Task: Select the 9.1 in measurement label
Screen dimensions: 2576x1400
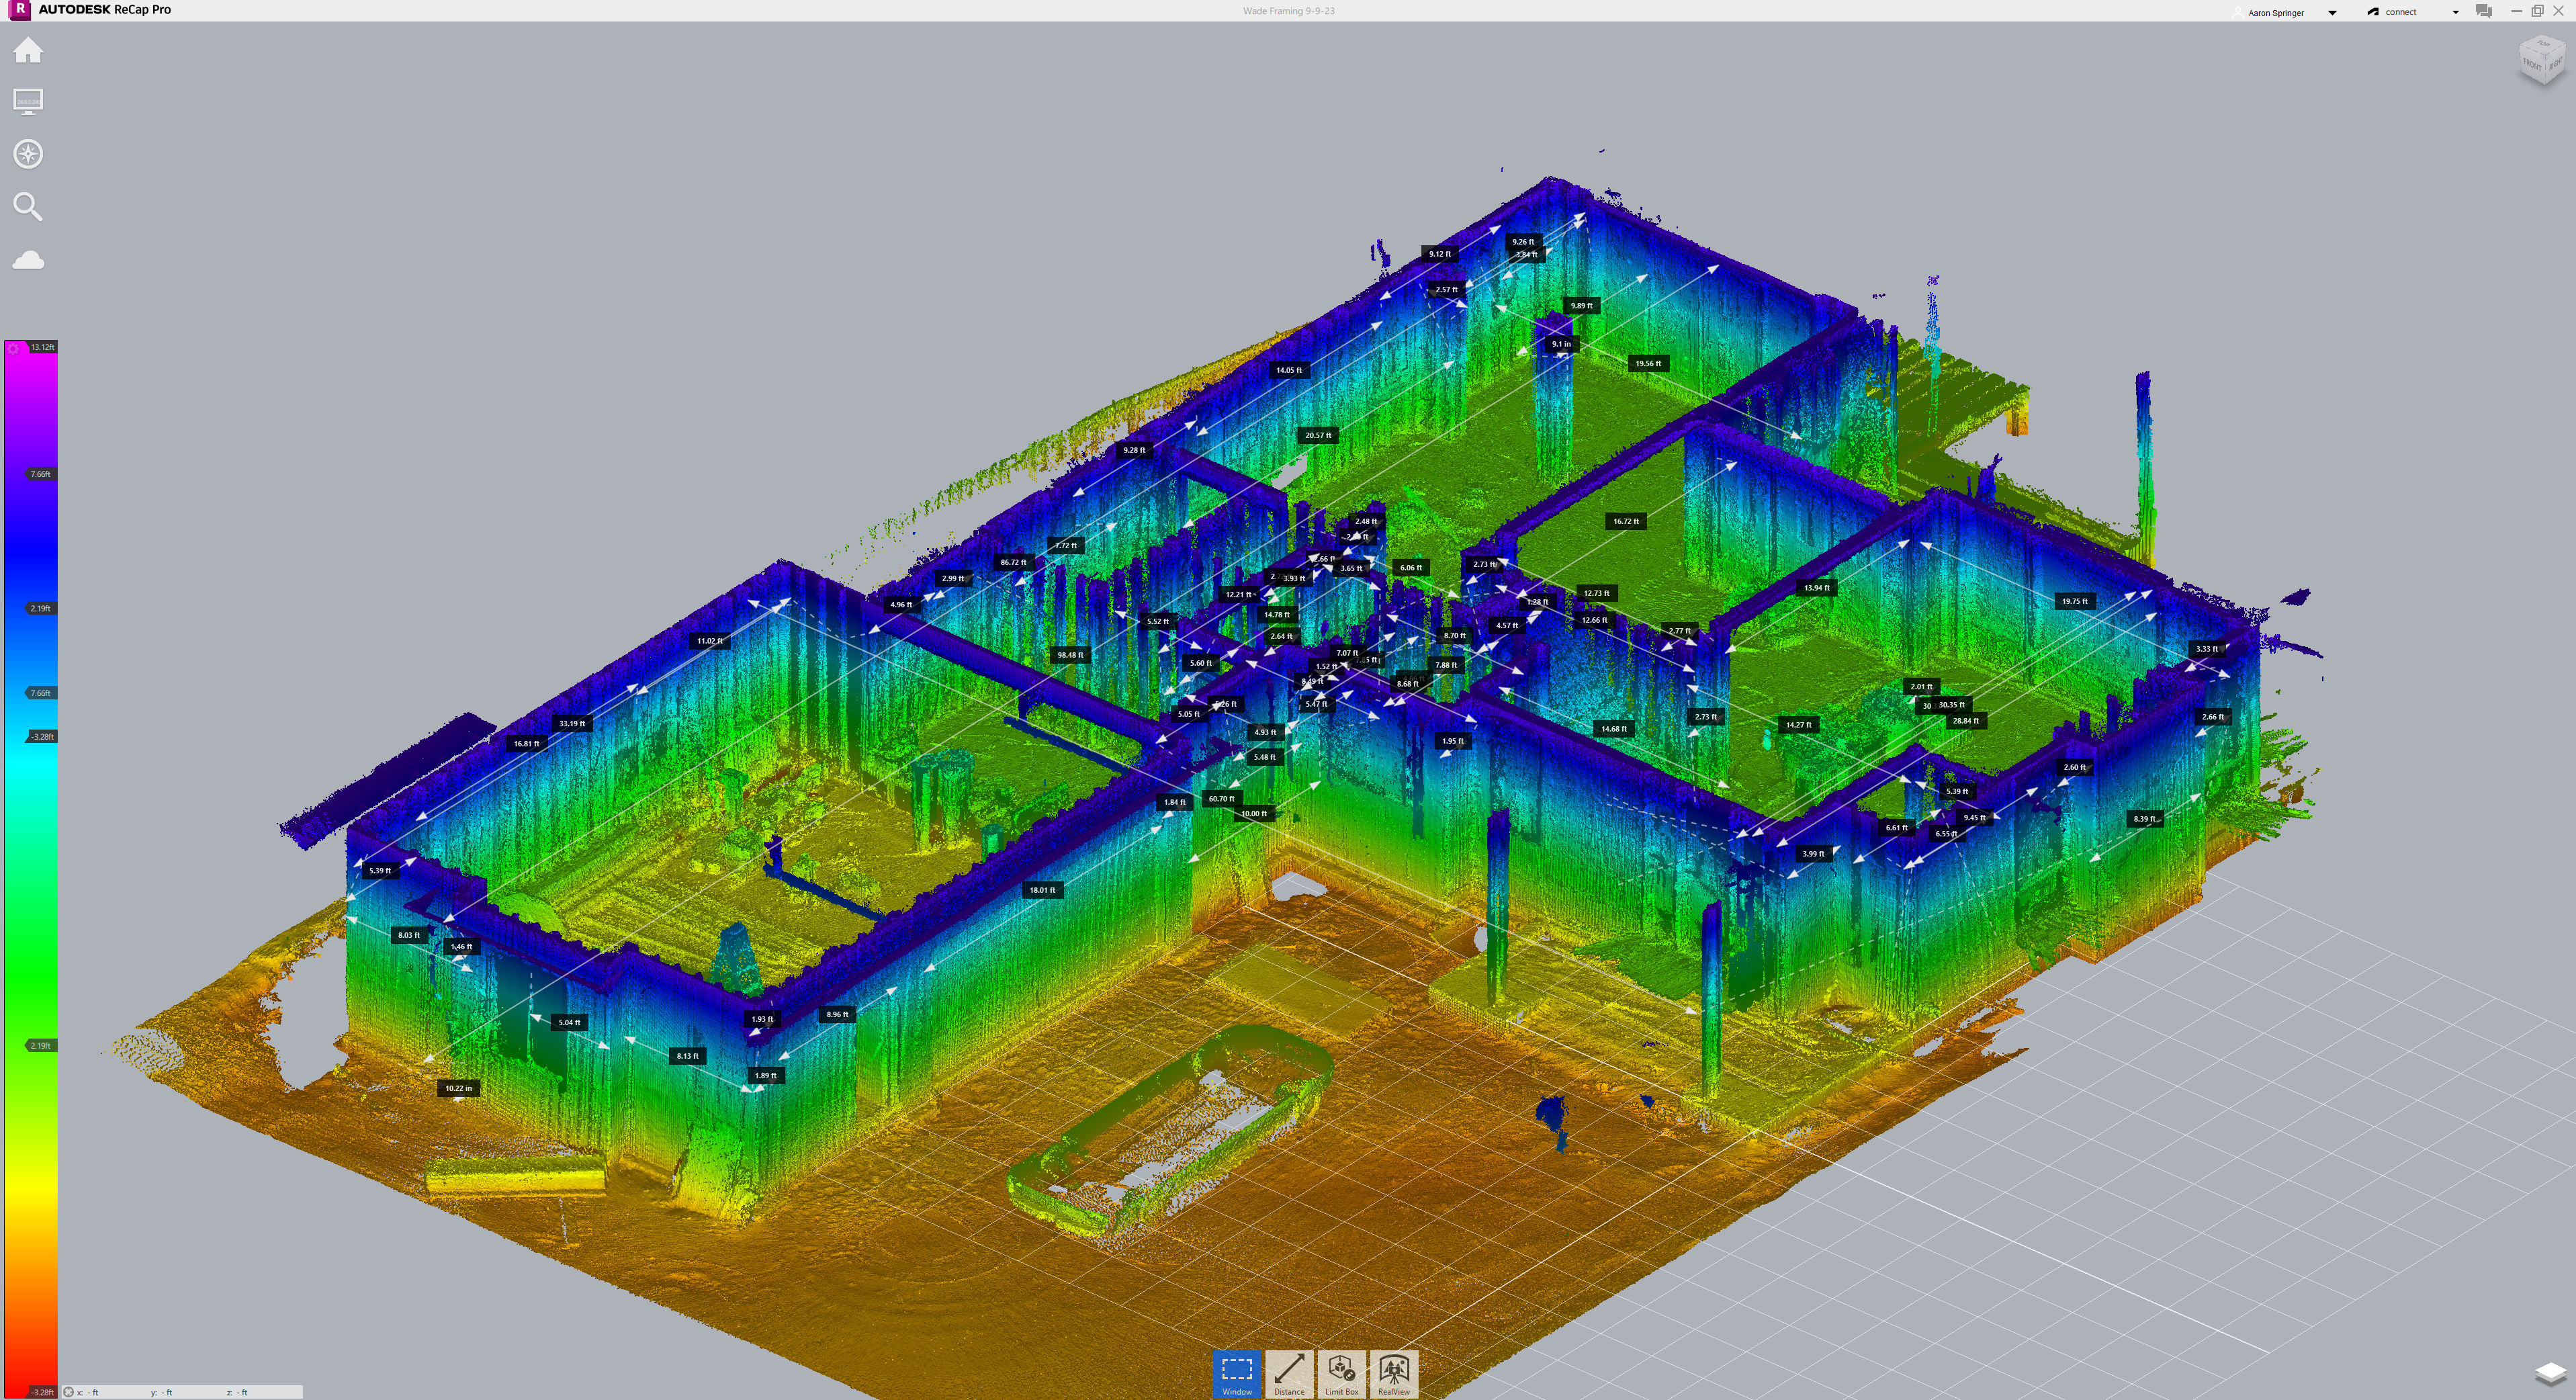Action: (x=1561, y=344)
